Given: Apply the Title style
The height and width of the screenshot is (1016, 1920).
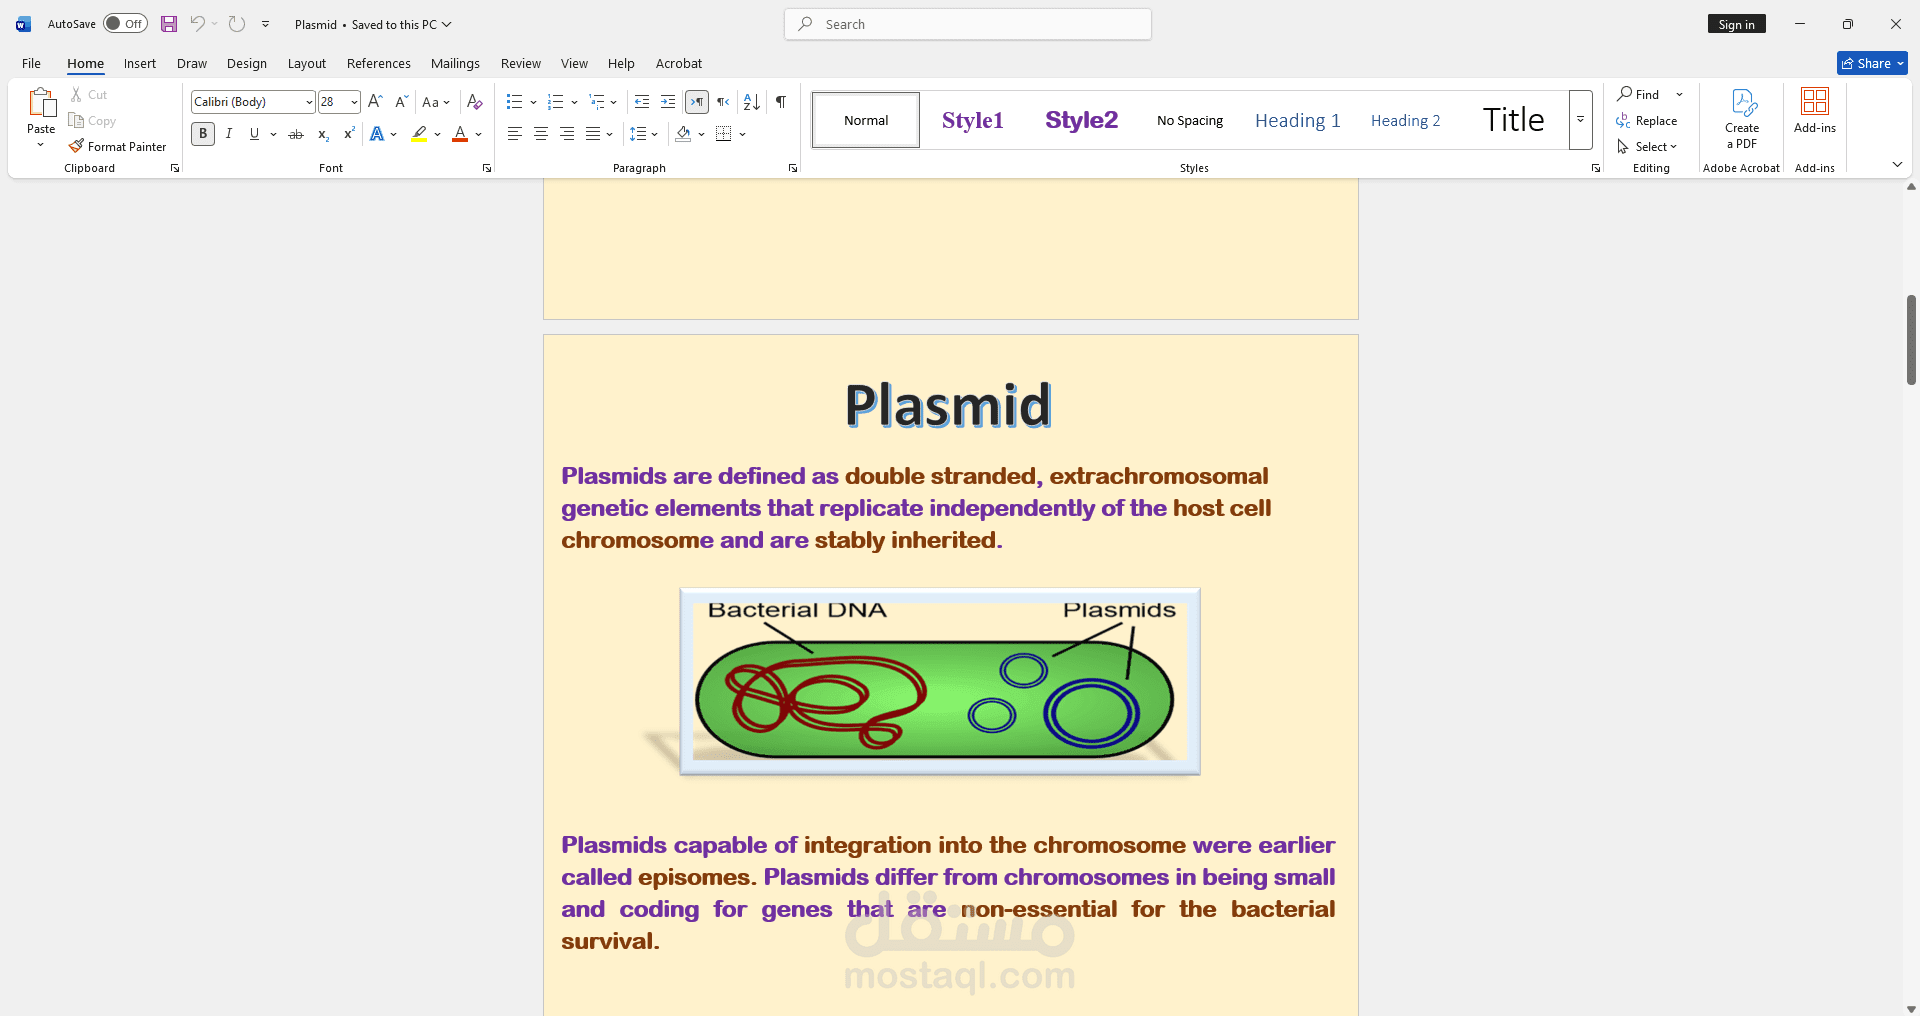Looking at the screenshot, I should tap(1514, 120).
